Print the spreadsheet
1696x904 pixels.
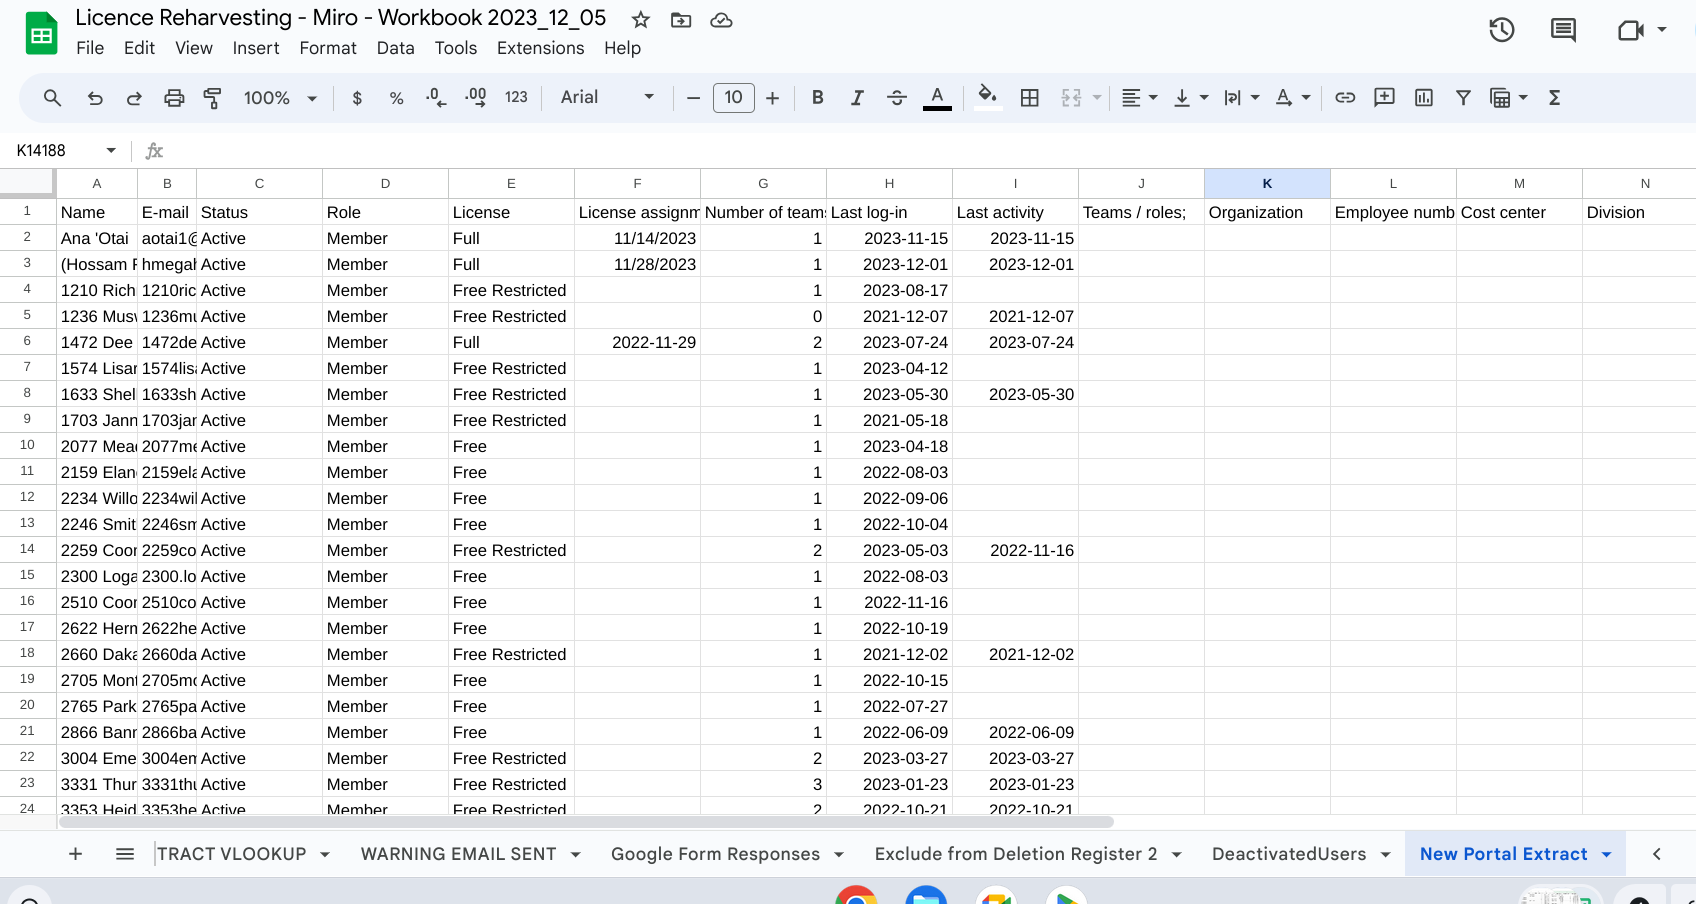pyautogui.click(x=174, y=98)
